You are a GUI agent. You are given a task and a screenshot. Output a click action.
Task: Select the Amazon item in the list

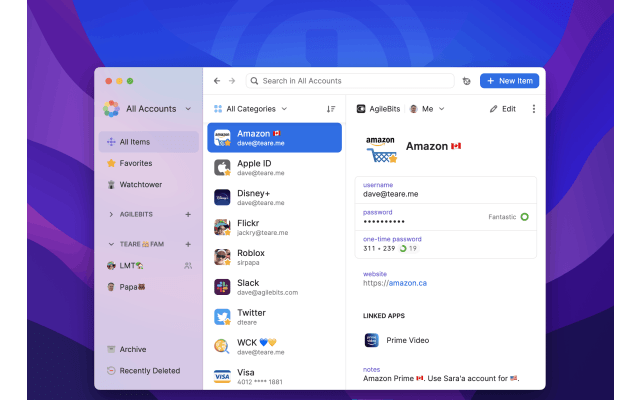[274, 138]
